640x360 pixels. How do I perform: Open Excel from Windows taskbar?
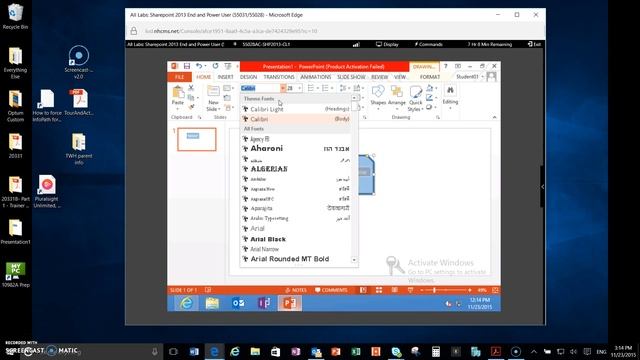pyautogui.click(x=356, y=351)
